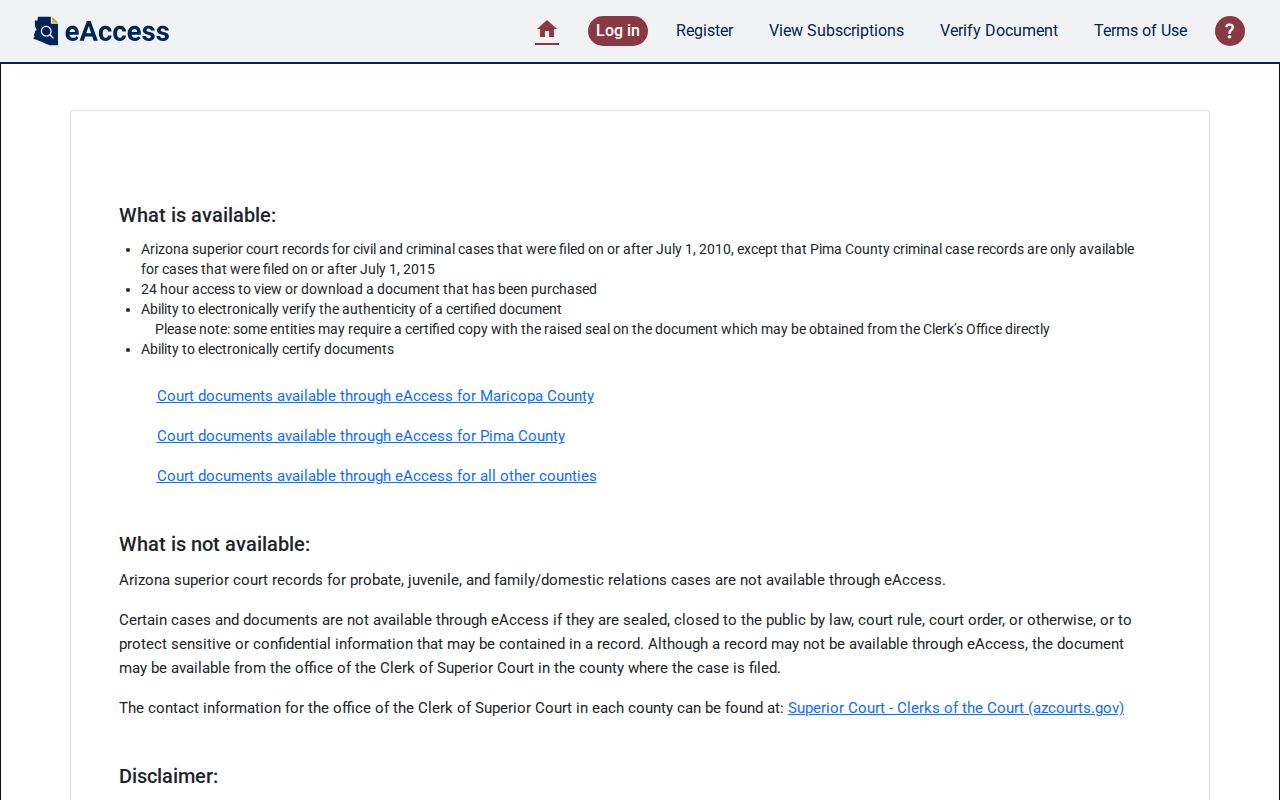This screenshot has height=800, width=1280.
Task: Click the probate, juvenile, family cases paragraph
Action: click(532, 580)
